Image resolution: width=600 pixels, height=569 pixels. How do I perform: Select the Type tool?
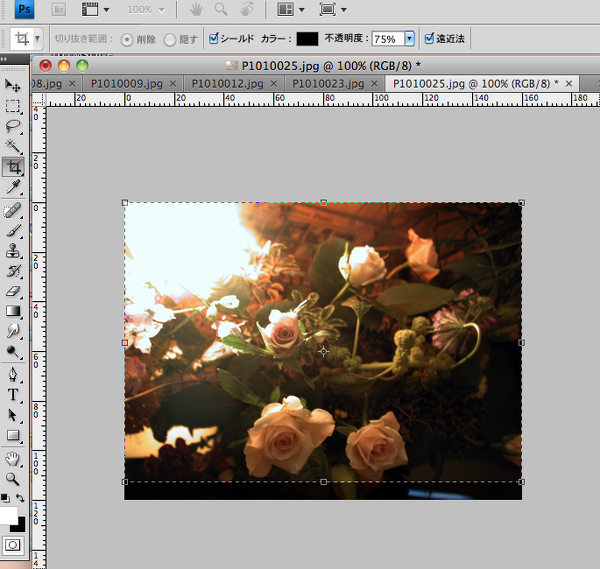coord(13,395)
